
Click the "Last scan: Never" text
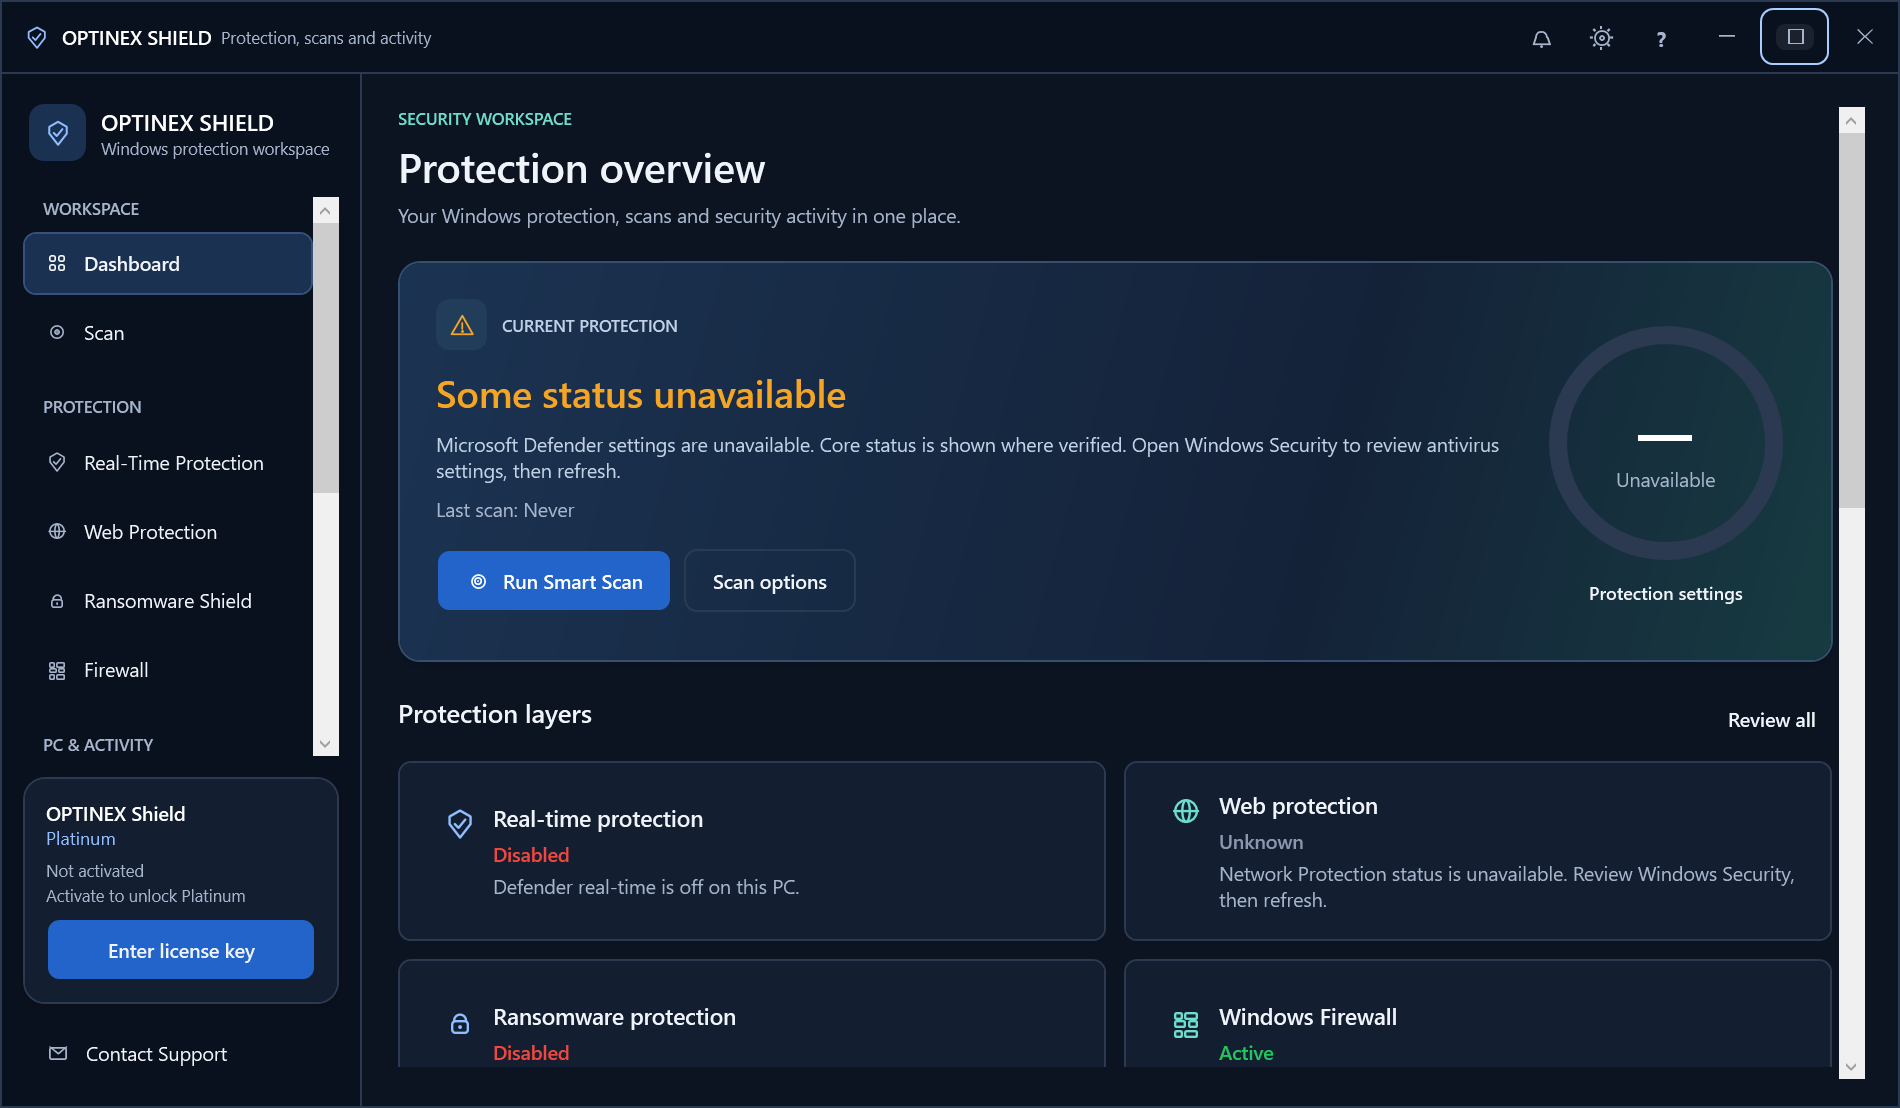(x=505, y=510)
